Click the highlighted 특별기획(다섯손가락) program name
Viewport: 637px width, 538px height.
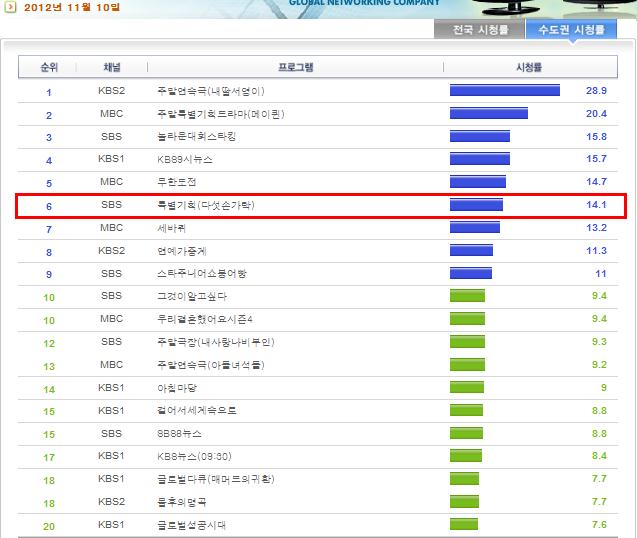pos(206,205)
